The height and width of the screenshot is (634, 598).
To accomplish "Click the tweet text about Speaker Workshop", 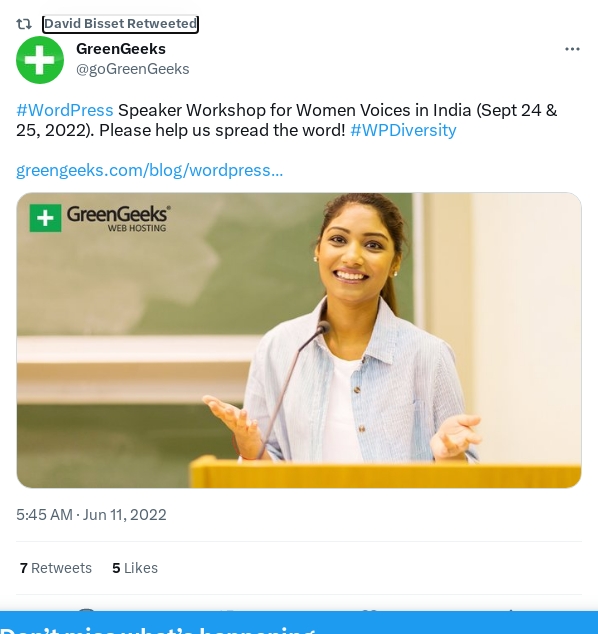I will tap(287, 120).
